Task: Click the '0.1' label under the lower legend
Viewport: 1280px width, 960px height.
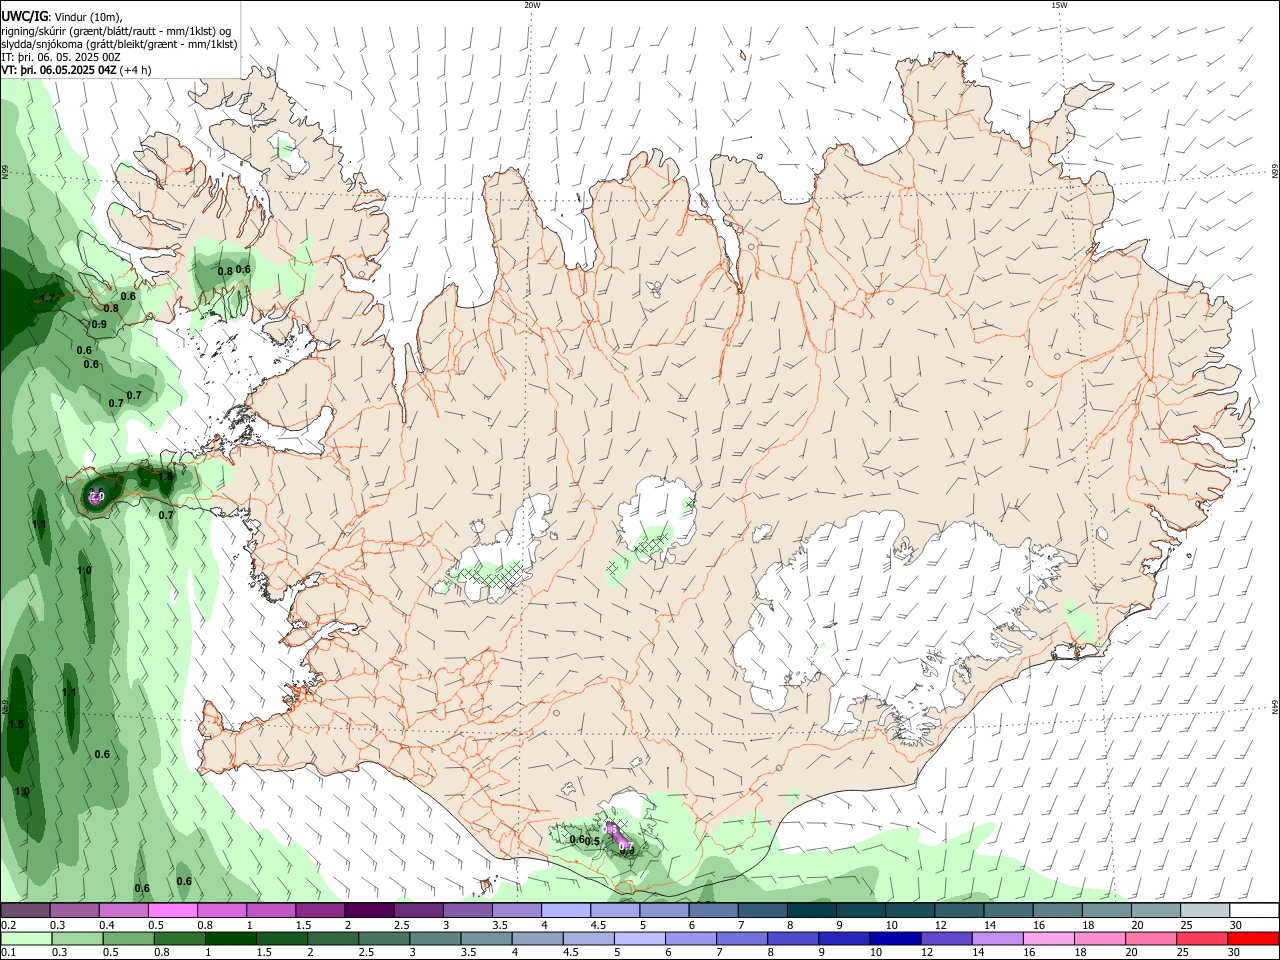Action: 9,953
